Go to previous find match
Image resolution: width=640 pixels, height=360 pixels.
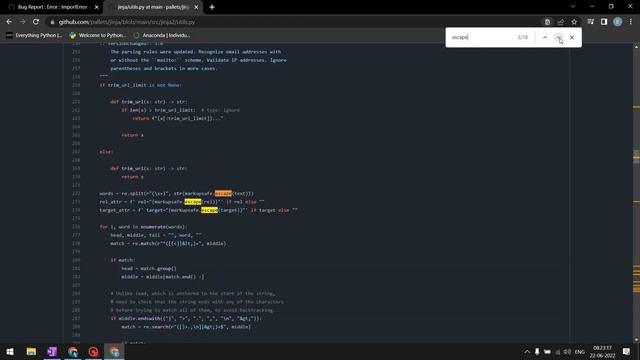[x=545, y=37]
